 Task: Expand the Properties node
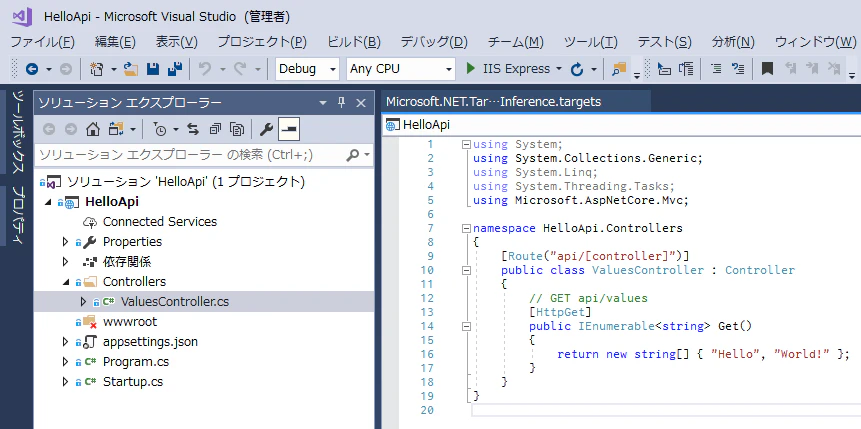[65, 242]
